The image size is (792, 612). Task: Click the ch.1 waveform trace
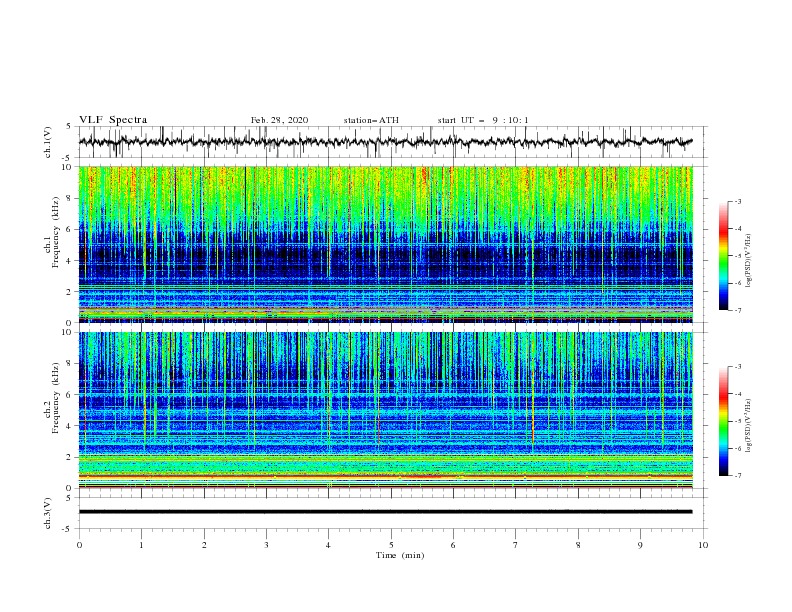click(385, 142)
